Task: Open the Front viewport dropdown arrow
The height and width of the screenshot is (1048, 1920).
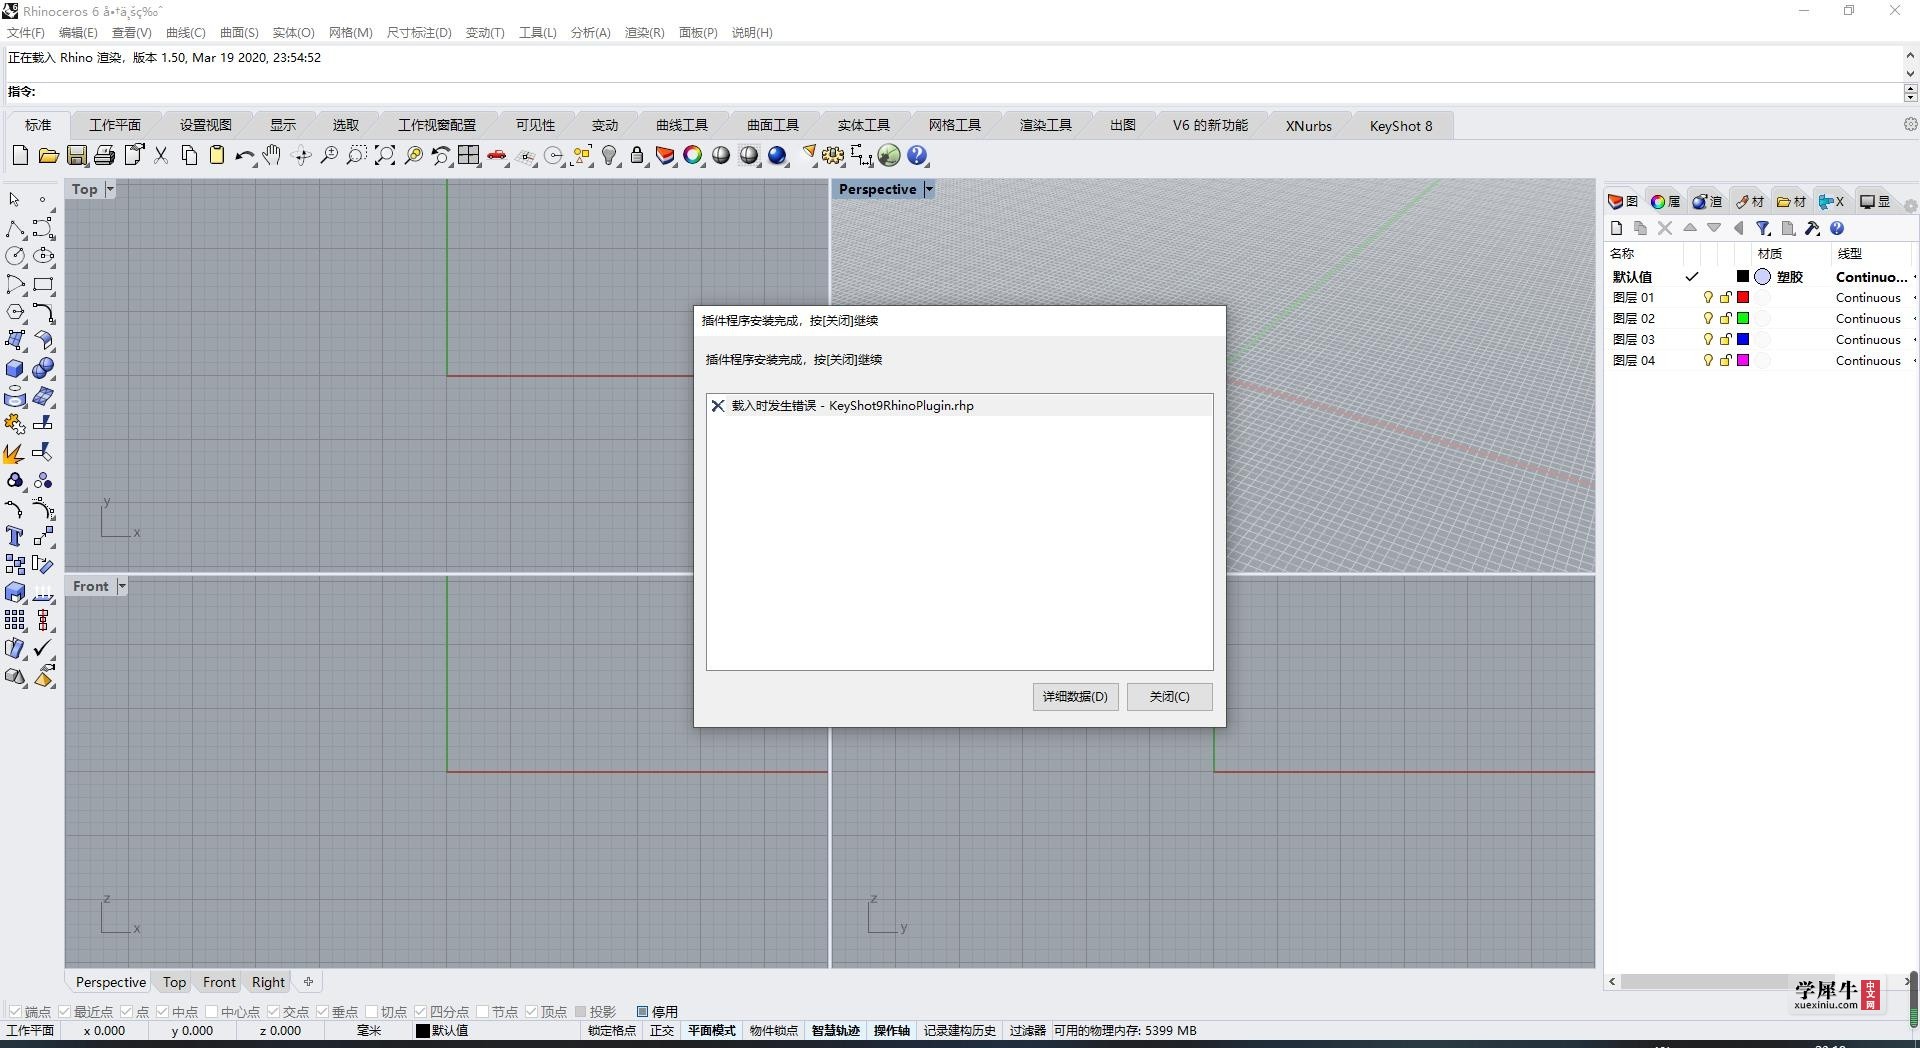Action: (x=122, y=586)
